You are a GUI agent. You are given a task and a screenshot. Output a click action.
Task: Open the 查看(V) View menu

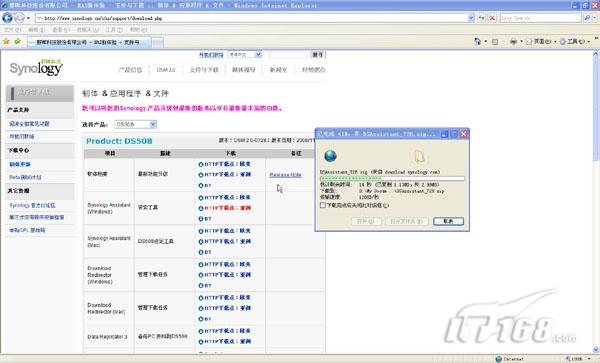61,29
